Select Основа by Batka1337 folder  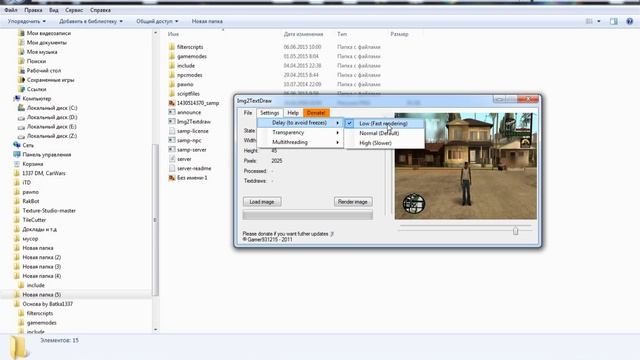47,304
